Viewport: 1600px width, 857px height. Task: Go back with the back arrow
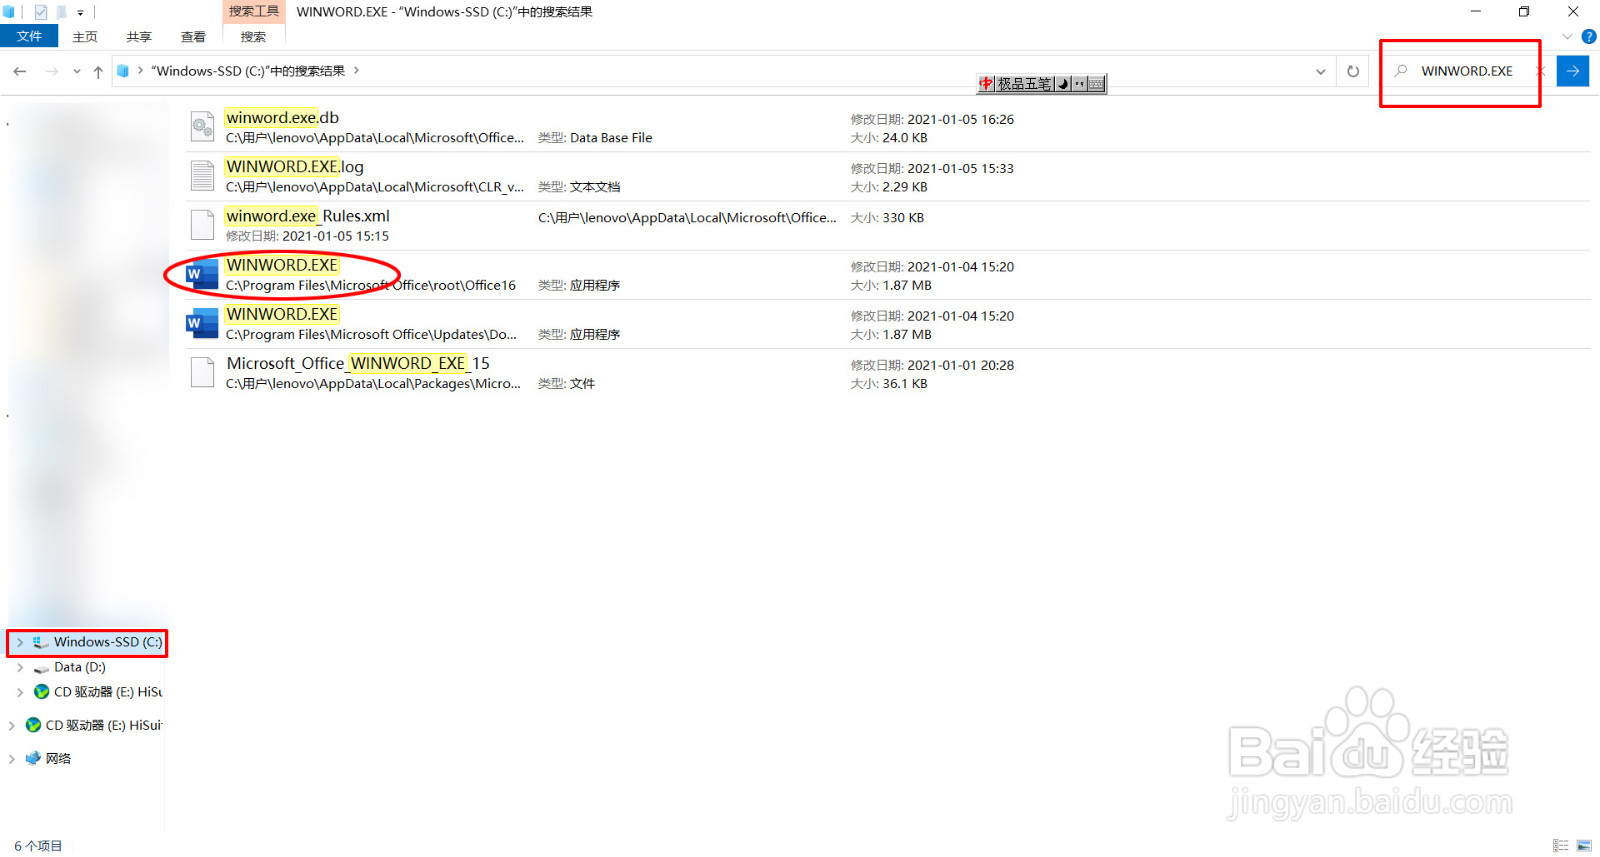(x=20, y=71)
